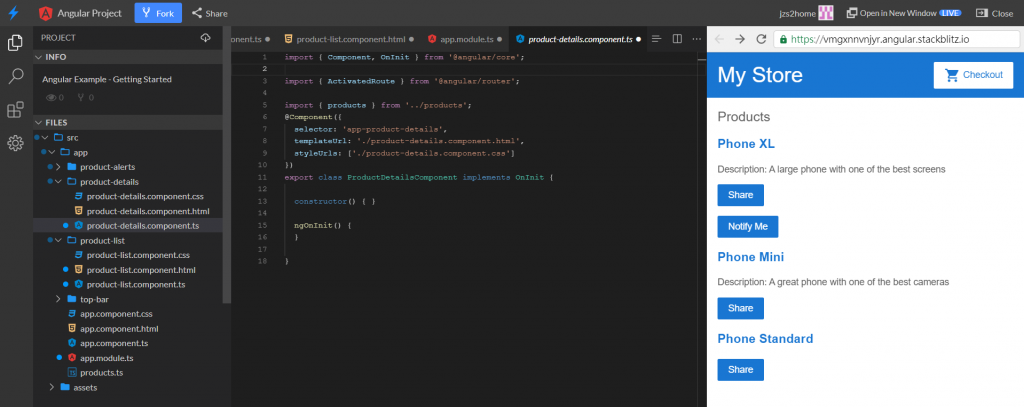Open product-list.component.ts file

136,285
